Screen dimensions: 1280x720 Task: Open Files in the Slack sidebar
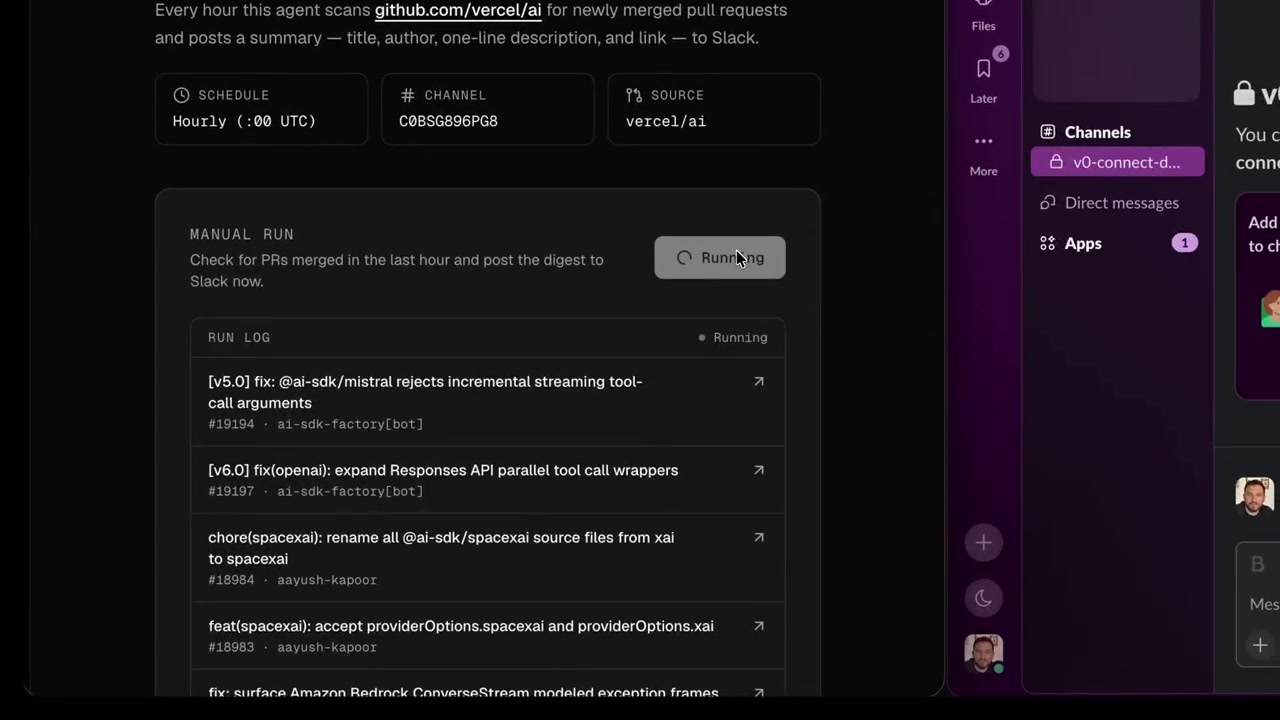point(984,16)
